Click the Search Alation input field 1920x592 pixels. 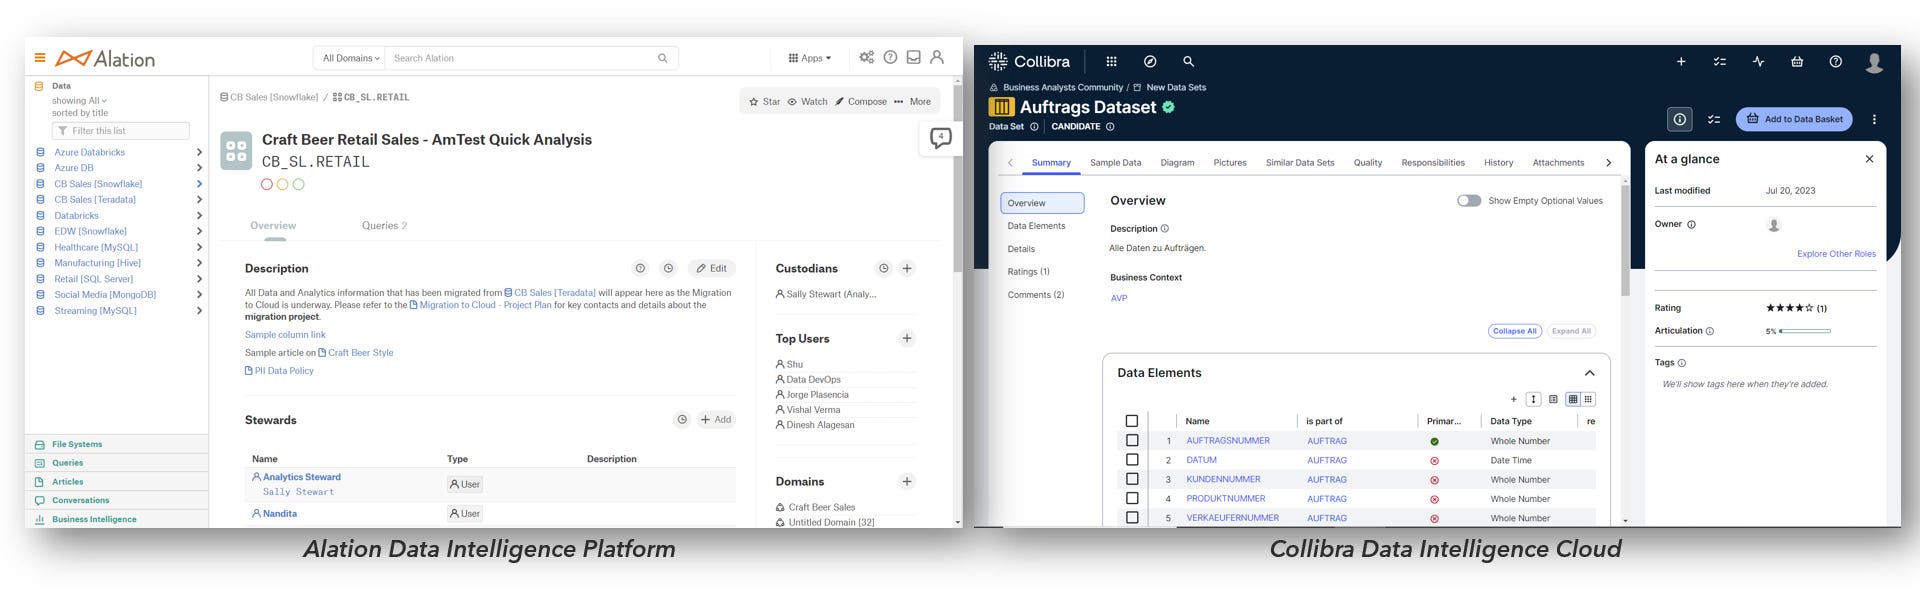click(x=521, y=58)
